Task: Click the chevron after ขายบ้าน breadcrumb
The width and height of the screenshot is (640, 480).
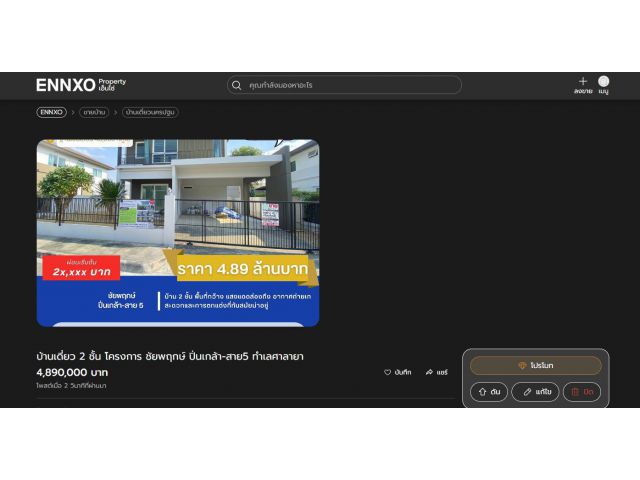Action: [116, 112]
